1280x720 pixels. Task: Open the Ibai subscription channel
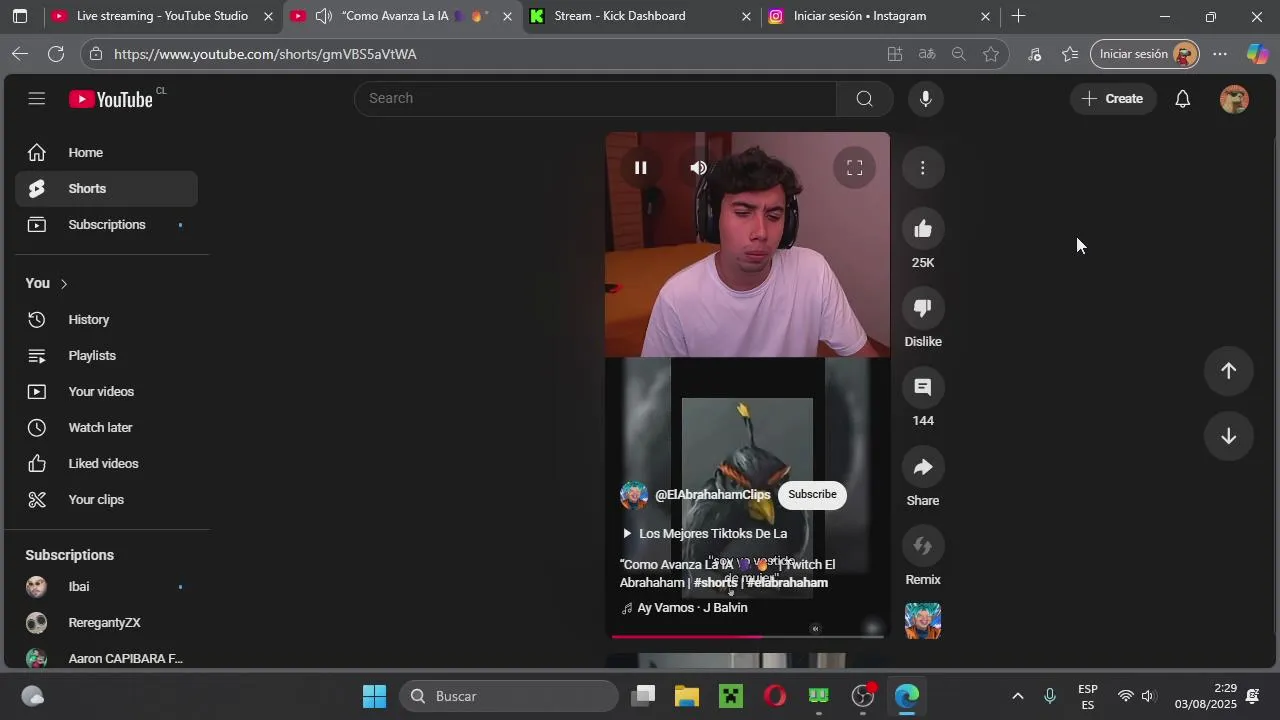coord(106,587)
